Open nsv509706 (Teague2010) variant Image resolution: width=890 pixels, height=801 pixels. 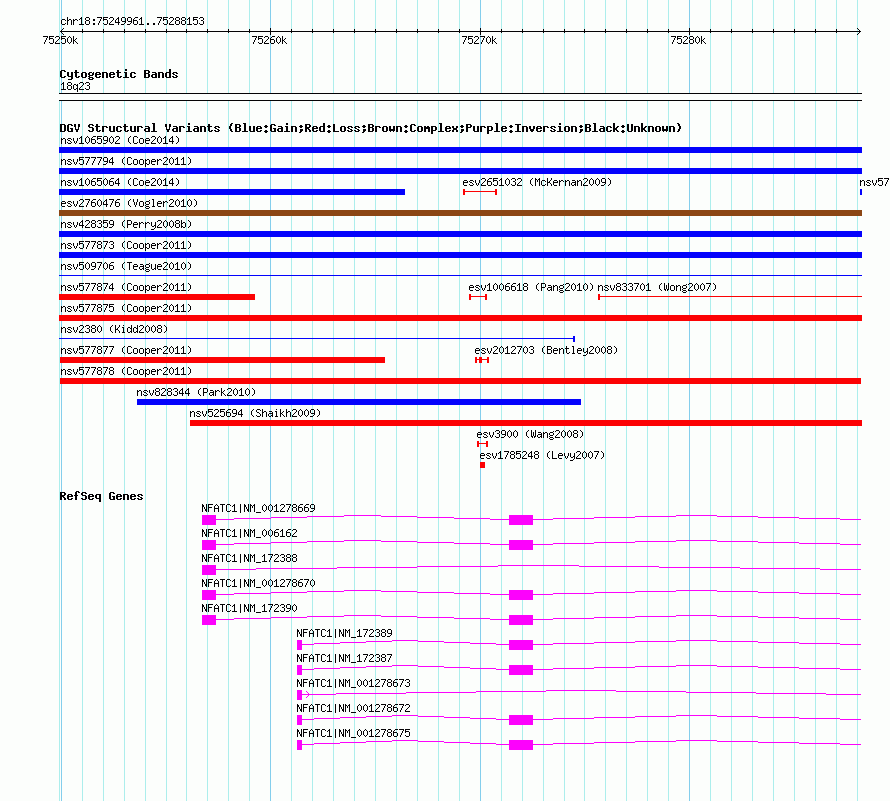[x=126, y=266]
